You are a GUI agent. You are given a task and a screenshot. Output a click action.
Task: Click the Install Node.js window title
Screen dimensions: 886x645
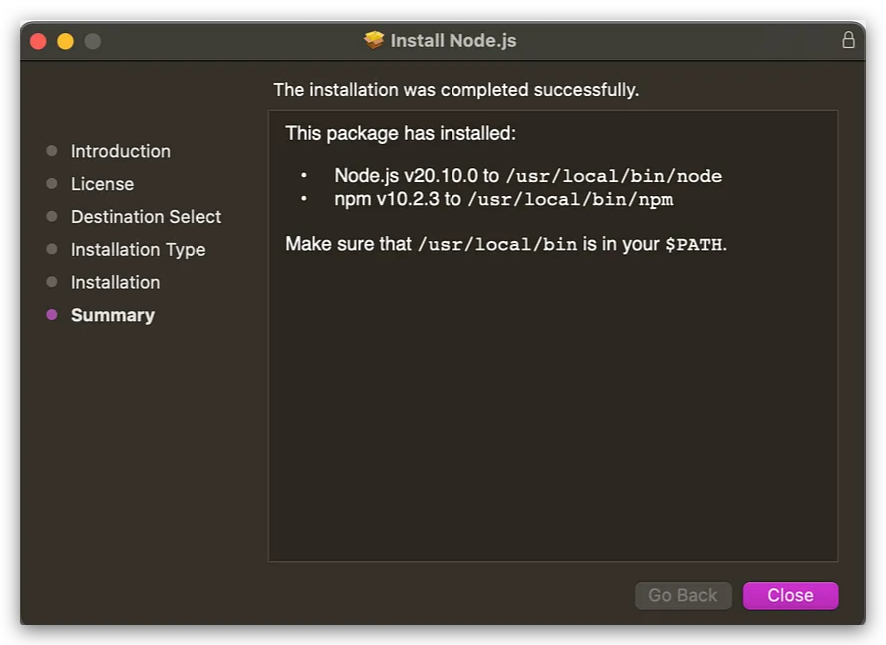(x=453, y=41)
